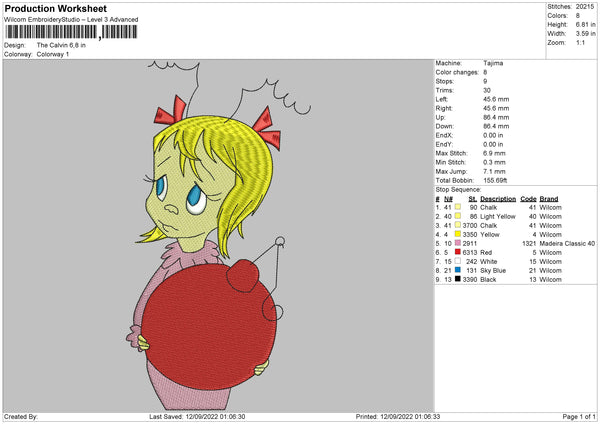Click the 'EndX:' label

pos(444,135)
